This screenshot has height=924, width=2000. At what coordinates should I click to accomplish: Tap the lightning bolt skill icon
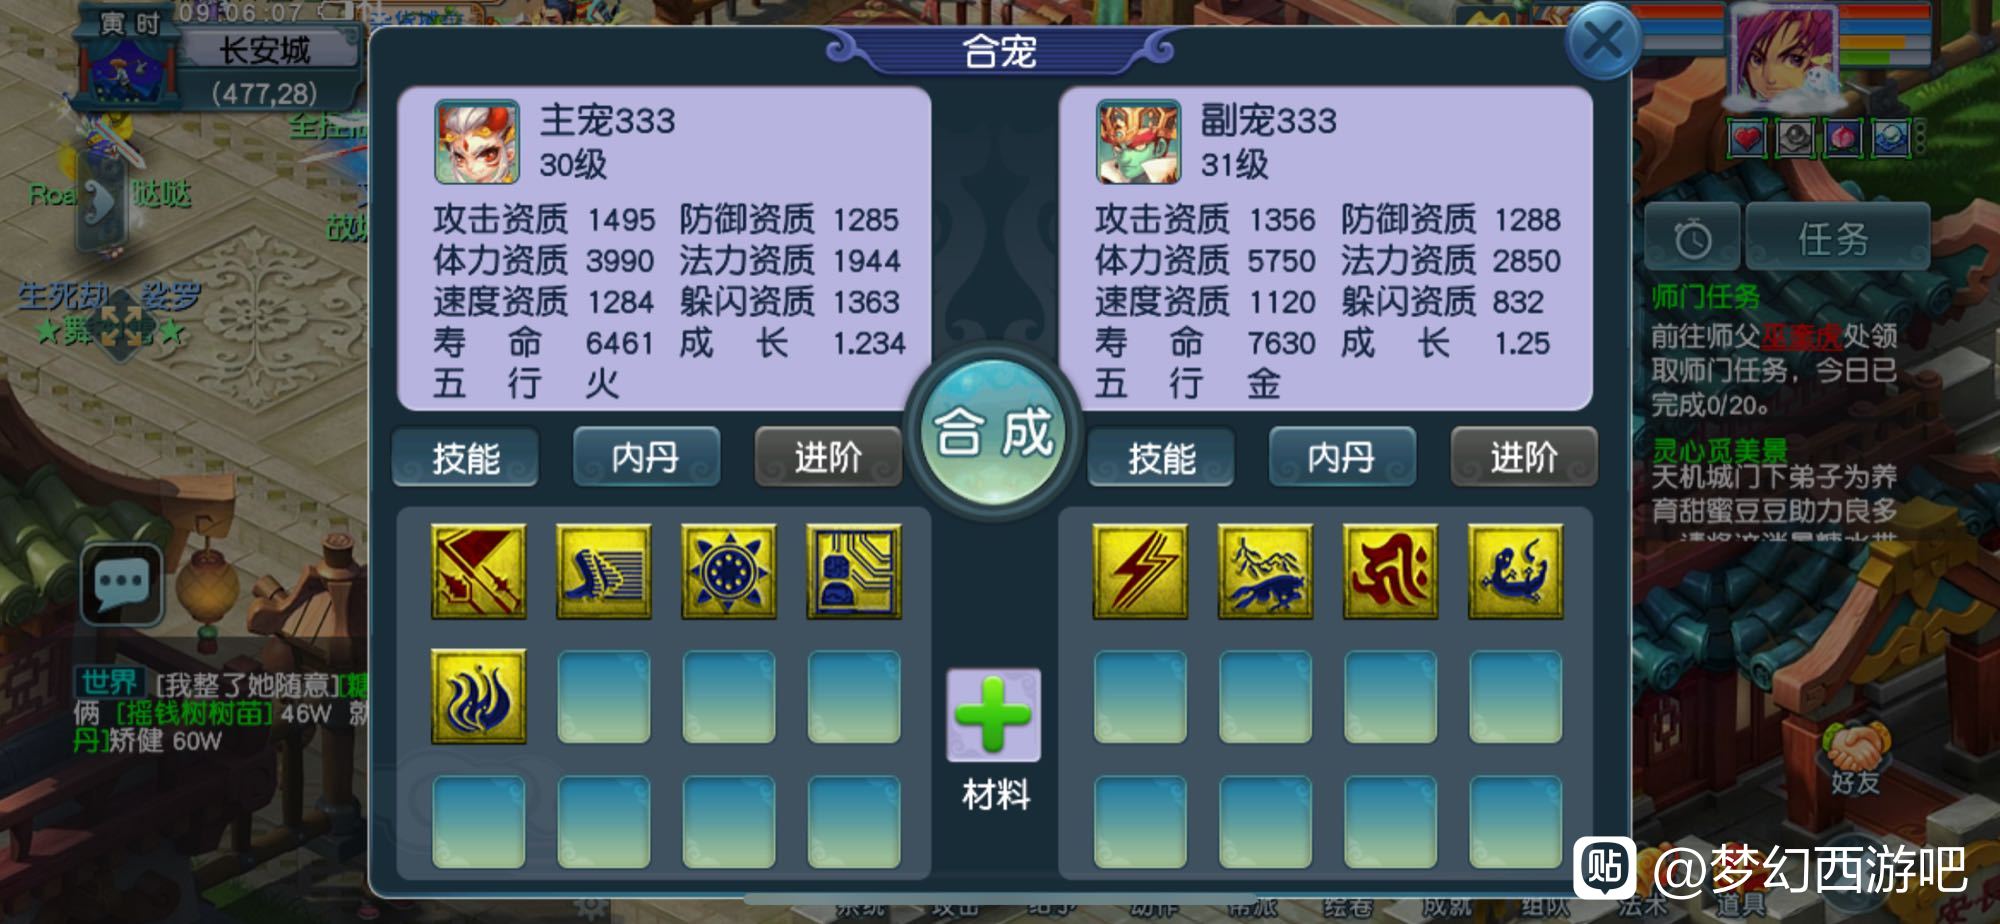(1140, 572)
